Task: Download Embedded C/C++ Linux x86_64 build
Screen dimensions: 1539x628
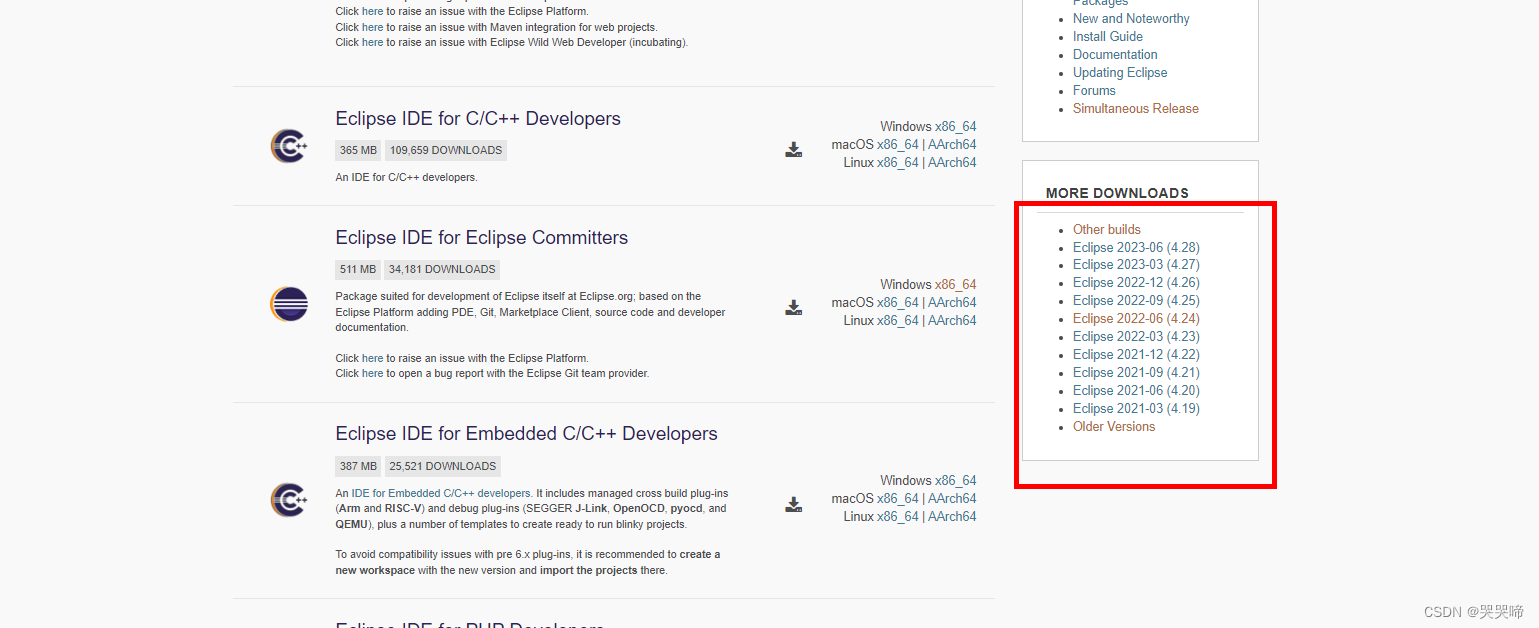Action: pyautogui.click(x=897, y=517)
